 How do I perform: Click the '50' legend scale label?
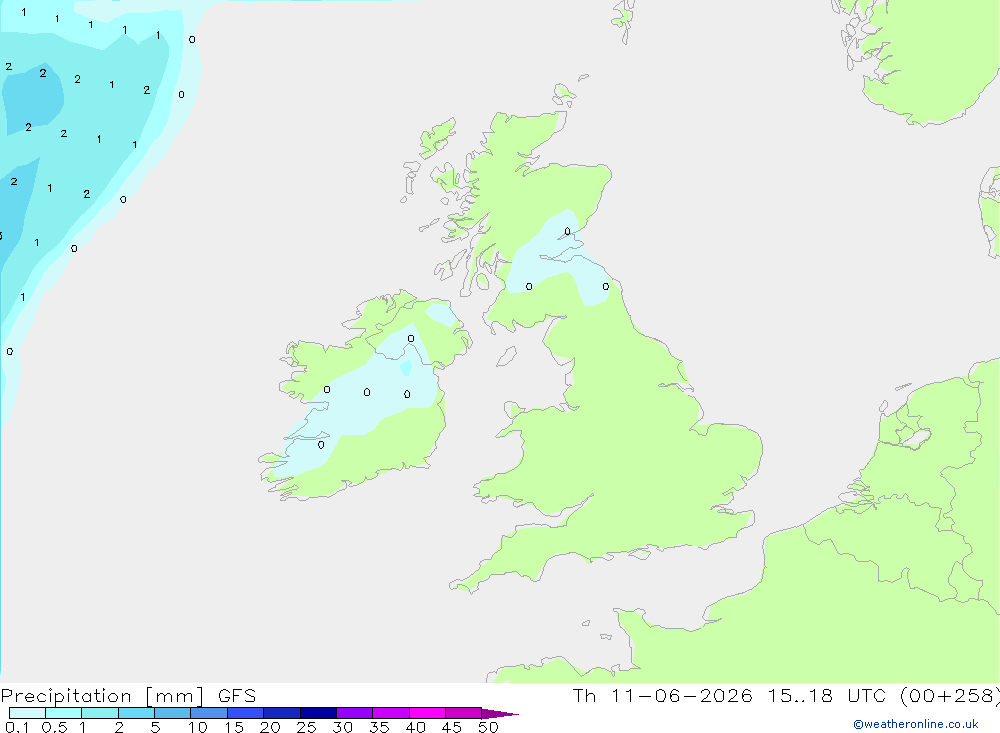coord(489,727)
